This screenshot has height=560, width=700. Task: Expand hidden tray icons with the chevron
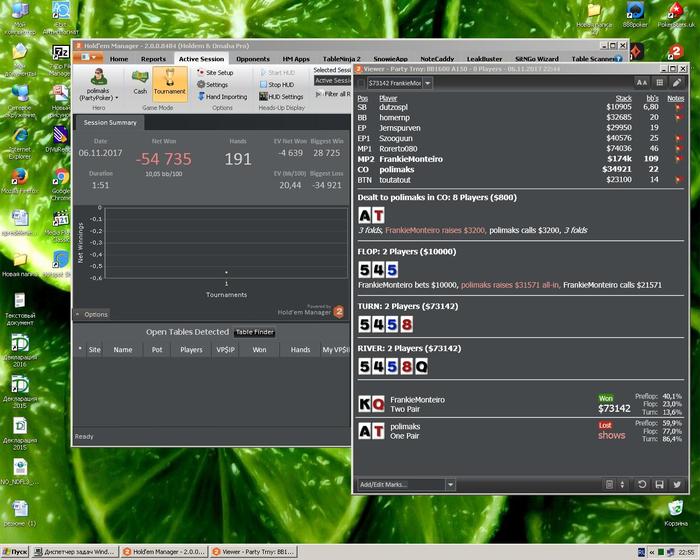(x=652, y=553)
